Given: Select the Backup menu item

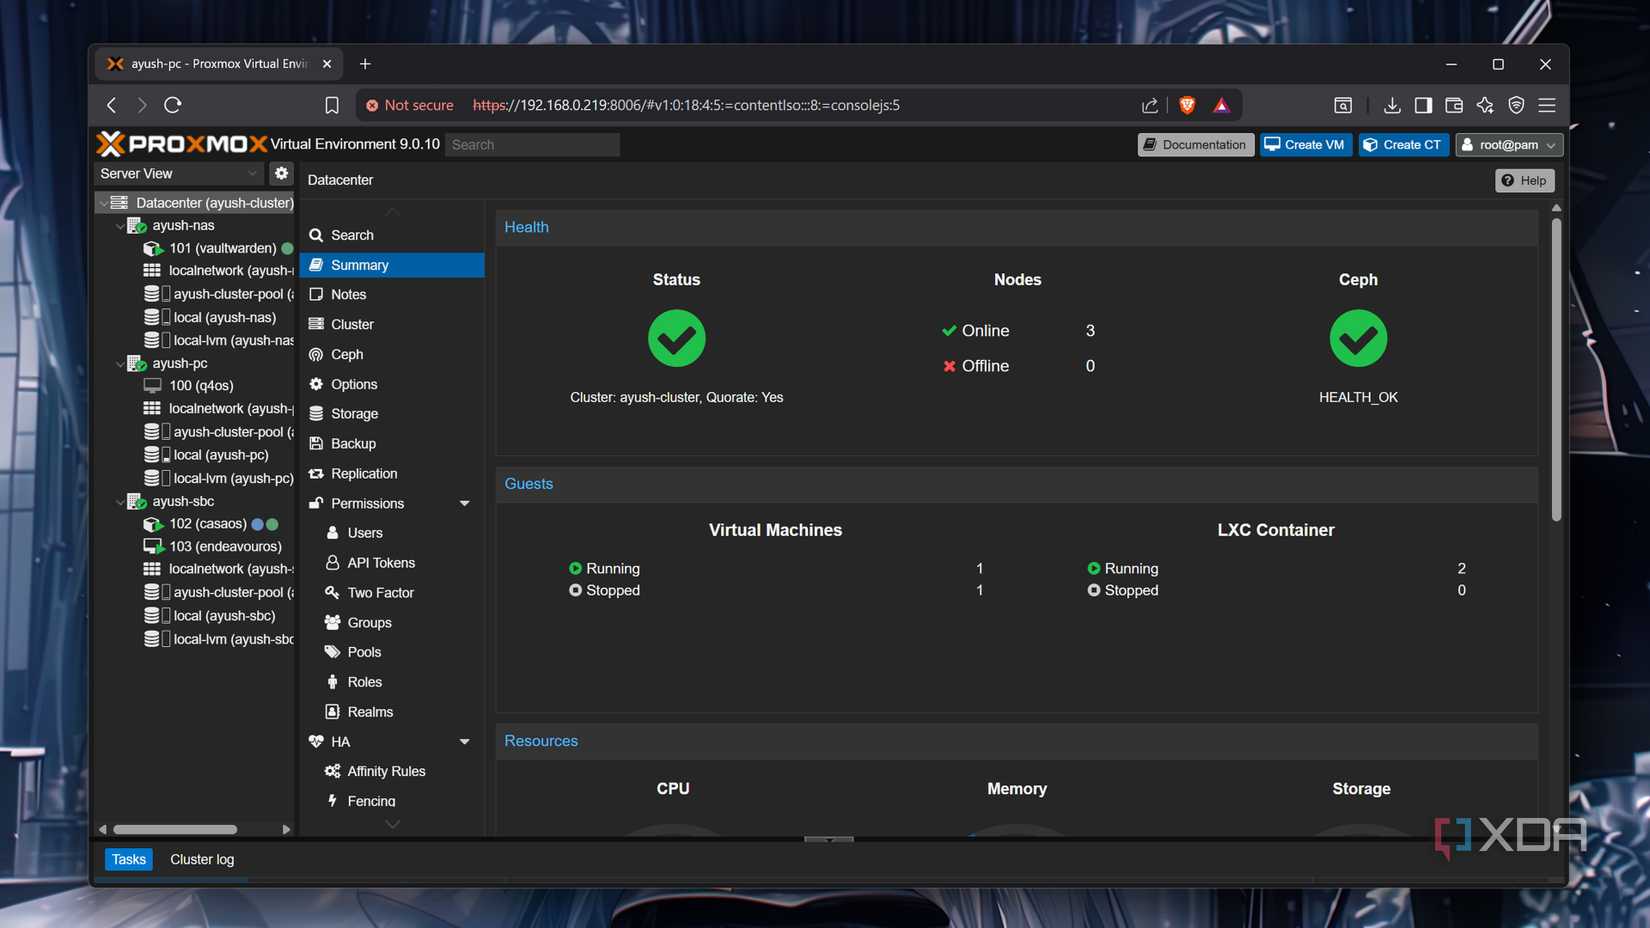Looking at the screenshot, I should [x=353, y=443].
